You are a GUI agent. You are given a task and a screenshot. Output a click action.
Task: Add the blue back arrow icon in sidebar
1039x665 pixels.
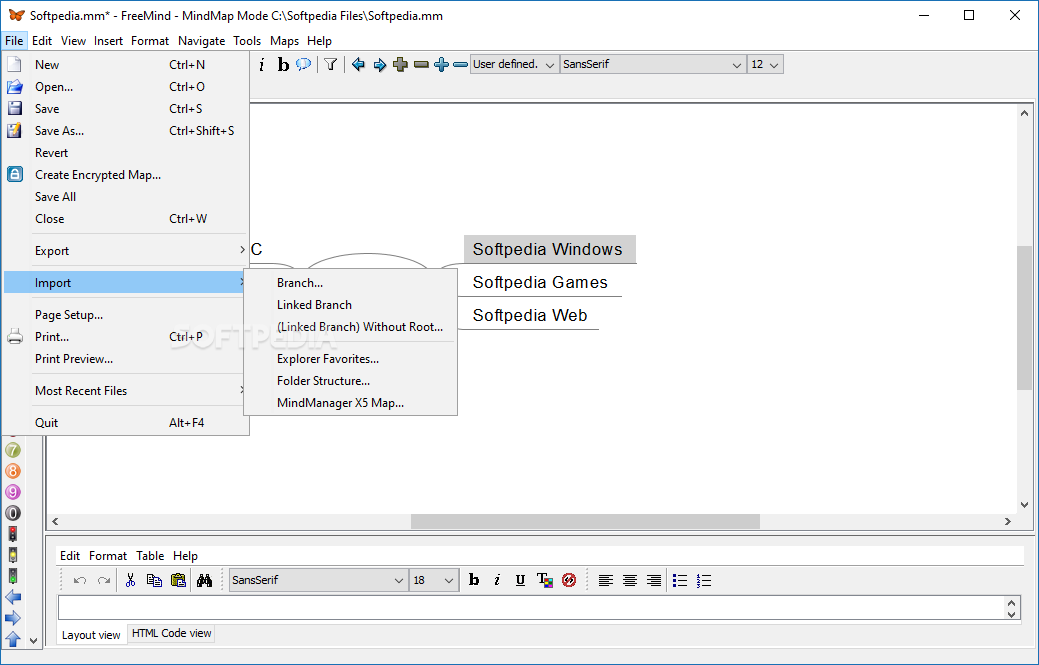tap(13, 597)
